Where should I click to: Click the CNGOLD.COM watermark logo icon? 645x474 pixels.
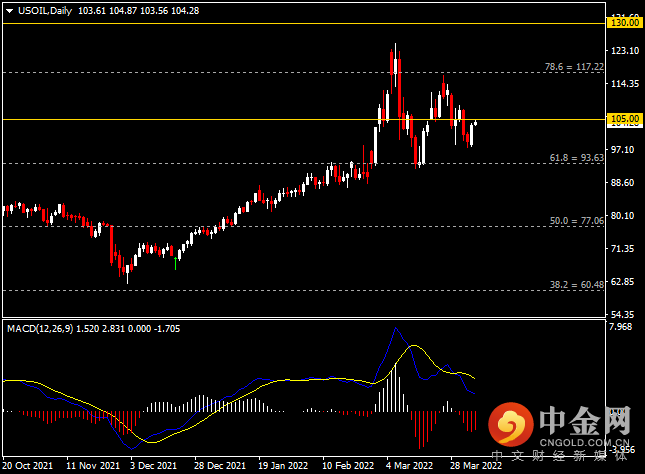(x=514, y=427)
